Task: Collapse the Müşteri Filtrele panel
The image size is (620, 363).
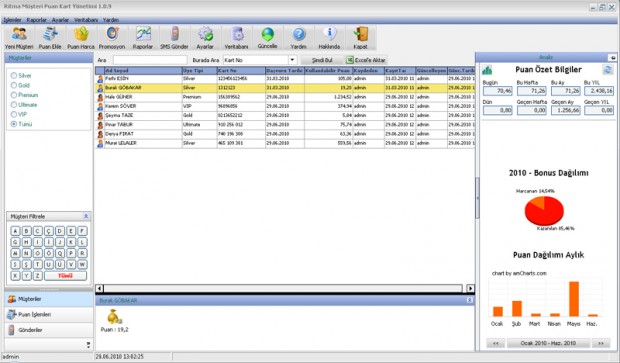Action: tap(86, 216)
